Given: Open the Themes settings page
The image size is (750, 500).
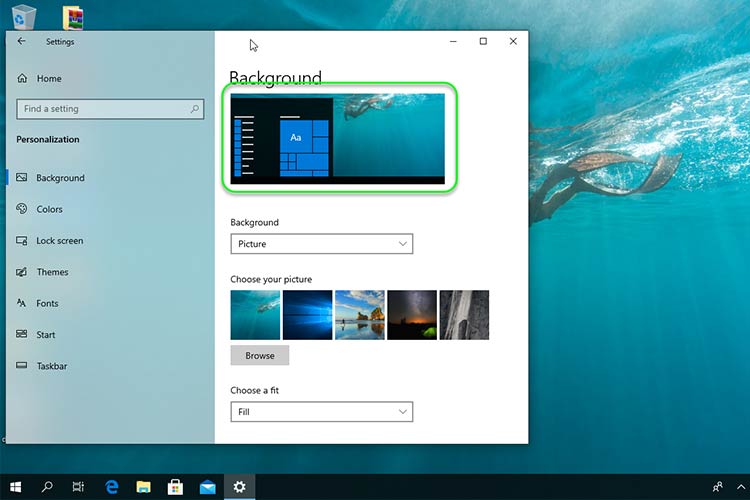Looking at the screenshot, I should coord(52,272).
